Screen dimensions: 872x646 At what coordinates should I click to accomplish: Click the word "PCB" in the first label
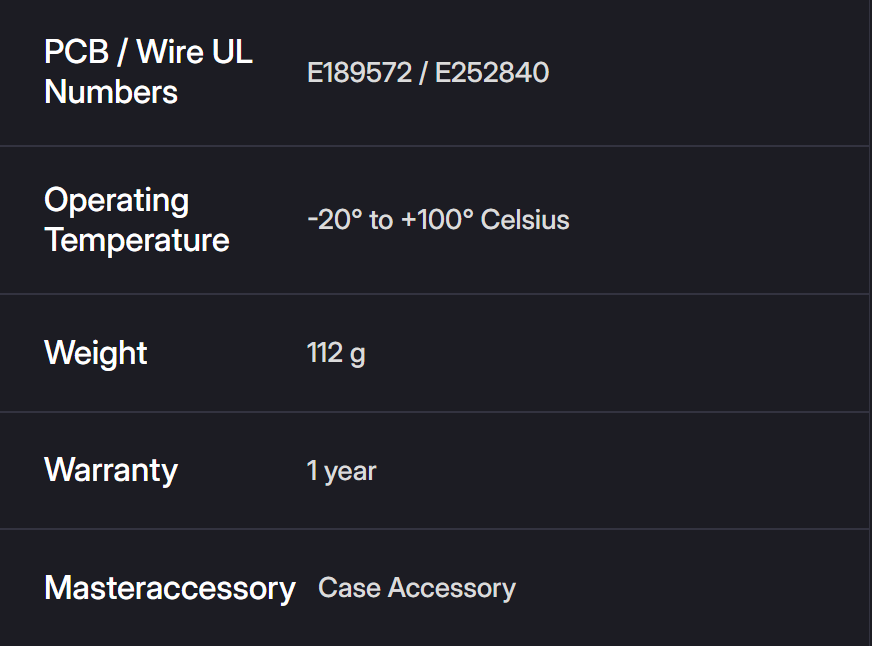76,52
